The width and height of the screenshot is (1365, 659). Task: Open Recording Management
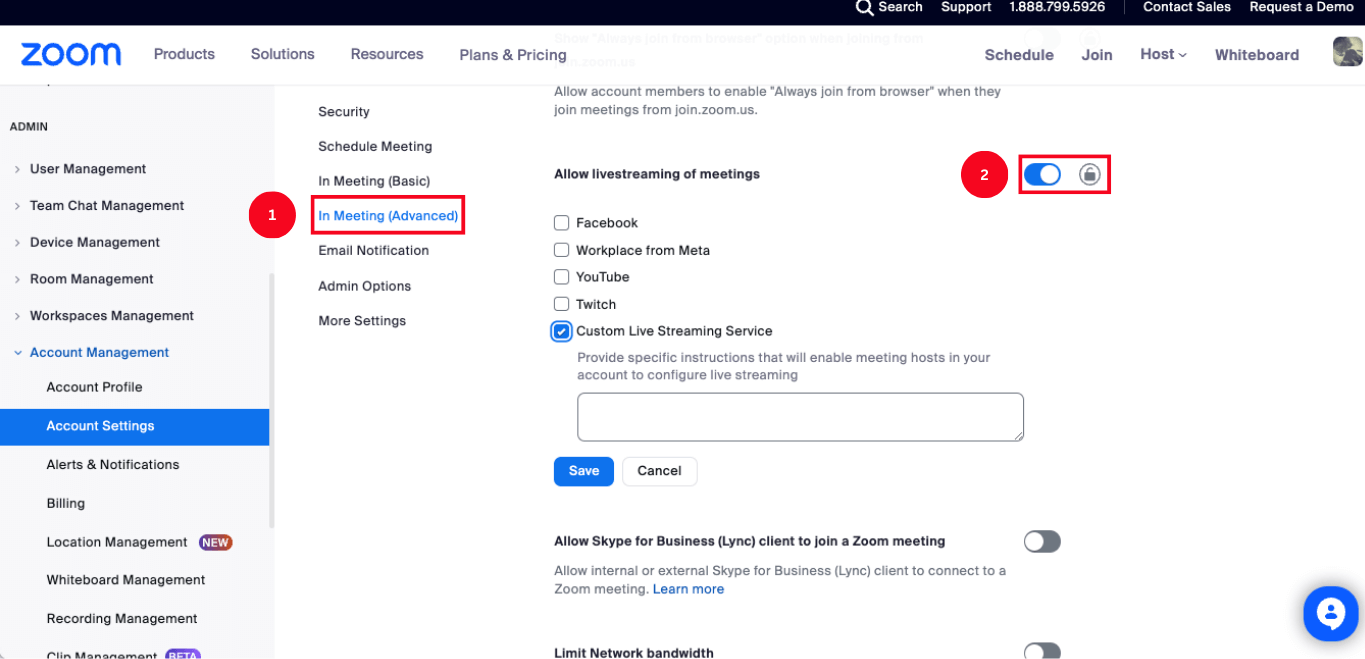(122, 619)
